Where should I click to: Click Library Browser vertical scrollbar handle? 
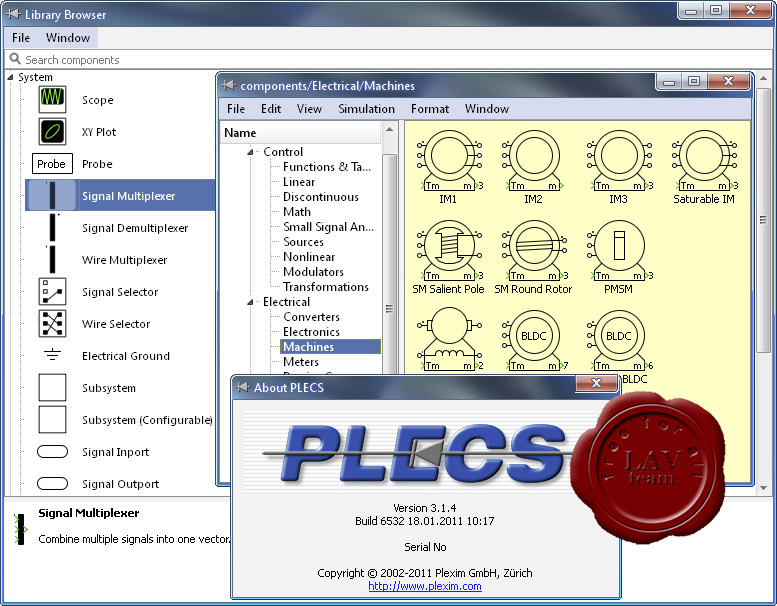click(x=764, y=220)
